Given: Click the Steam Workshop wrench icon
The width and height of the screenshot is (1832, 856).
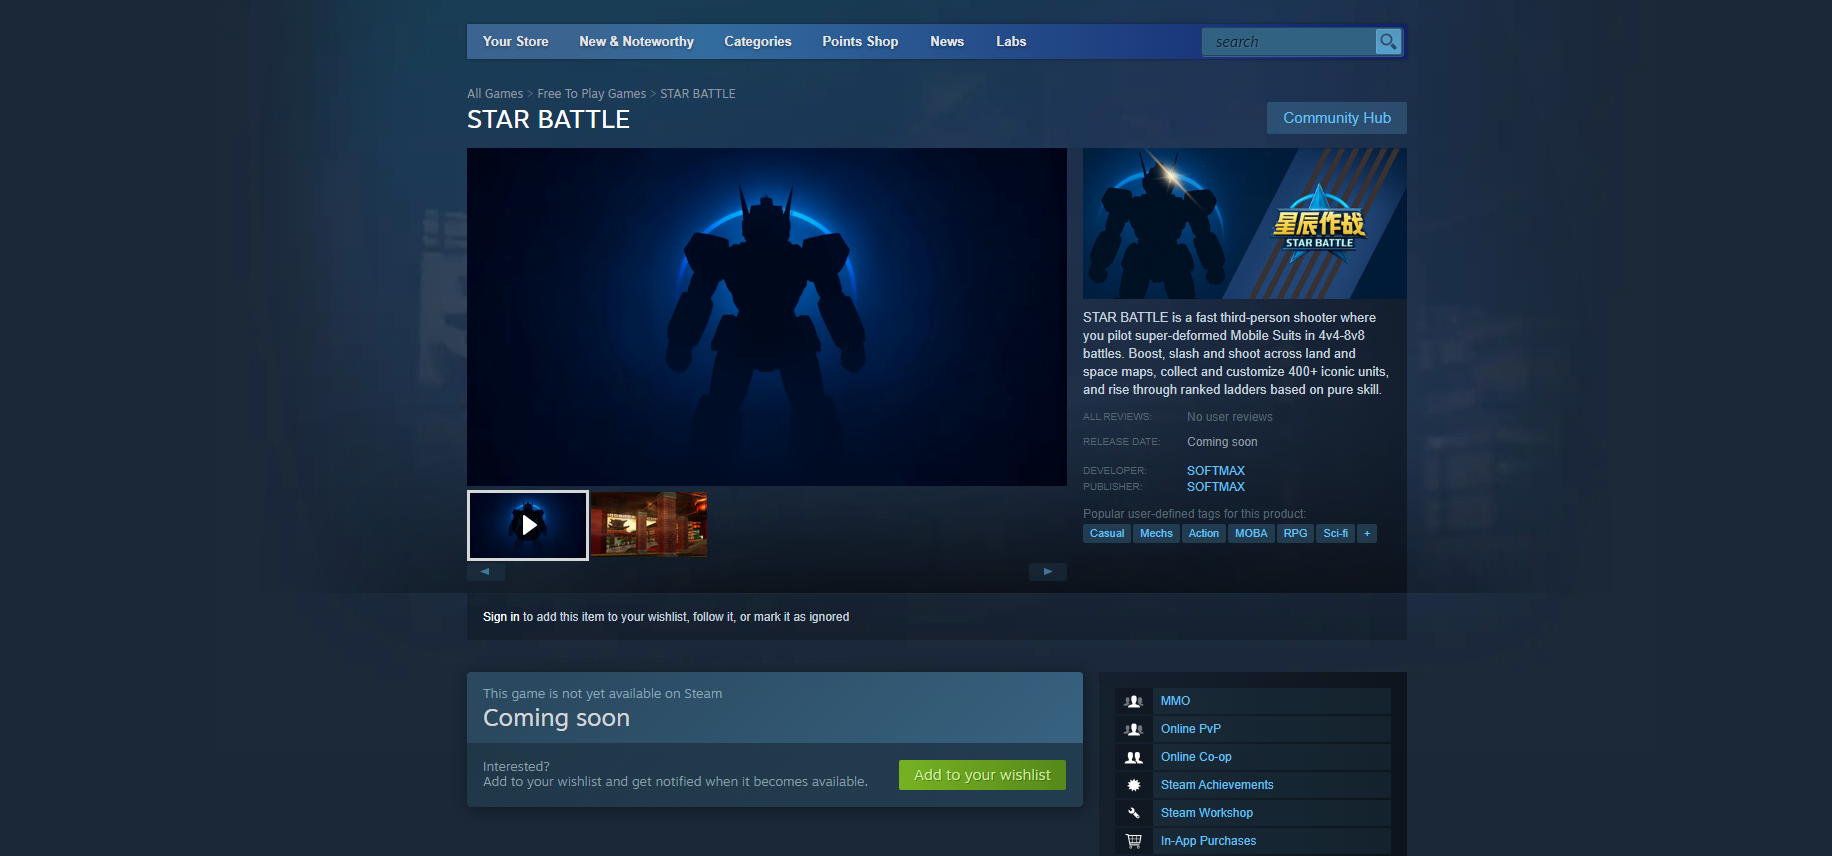Looking at the screenshot, I should click(x=1133, y=813).
